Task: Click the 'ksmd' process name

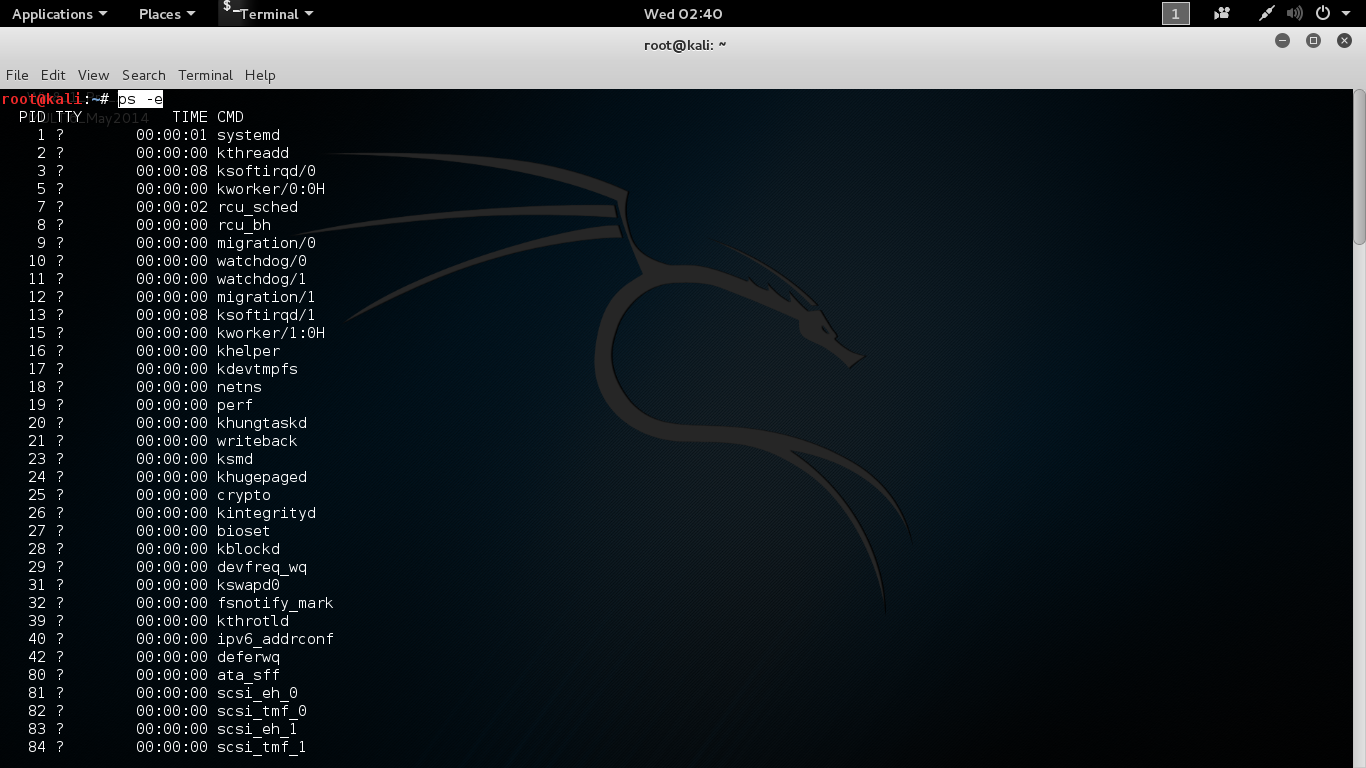Action: 235,459
